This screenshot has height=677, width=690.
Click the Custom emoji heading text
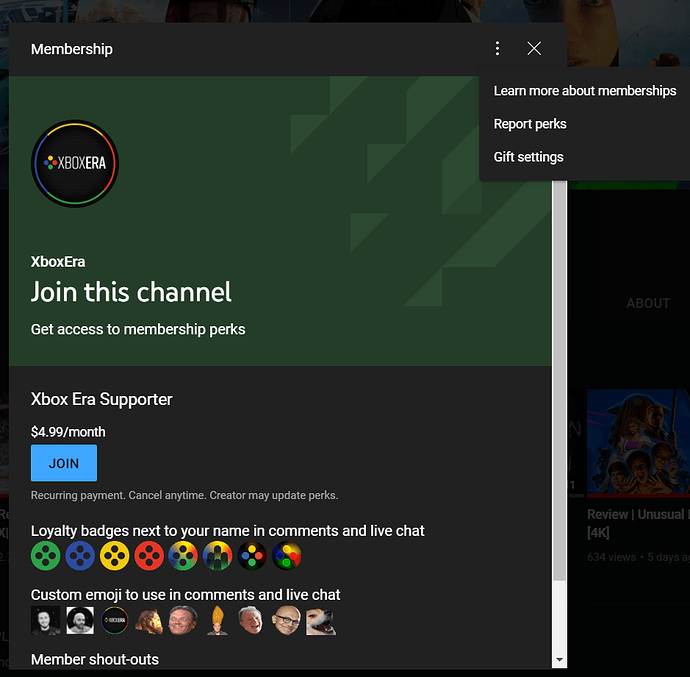point(185,595)
